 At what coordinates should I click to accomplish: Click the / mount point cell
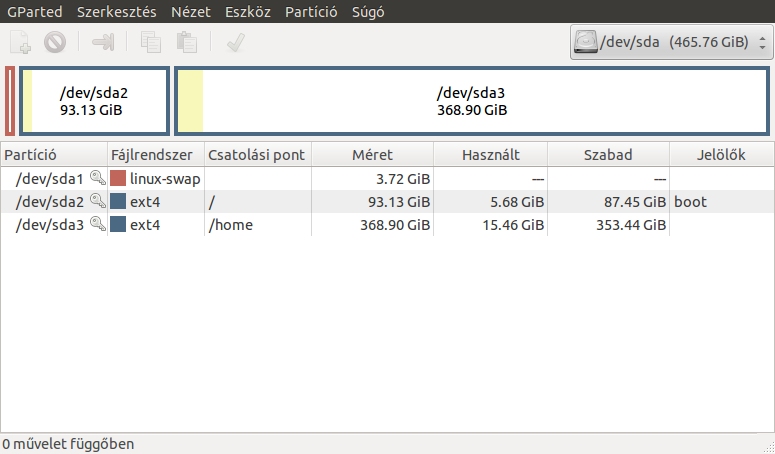click(x=258, y=202)
